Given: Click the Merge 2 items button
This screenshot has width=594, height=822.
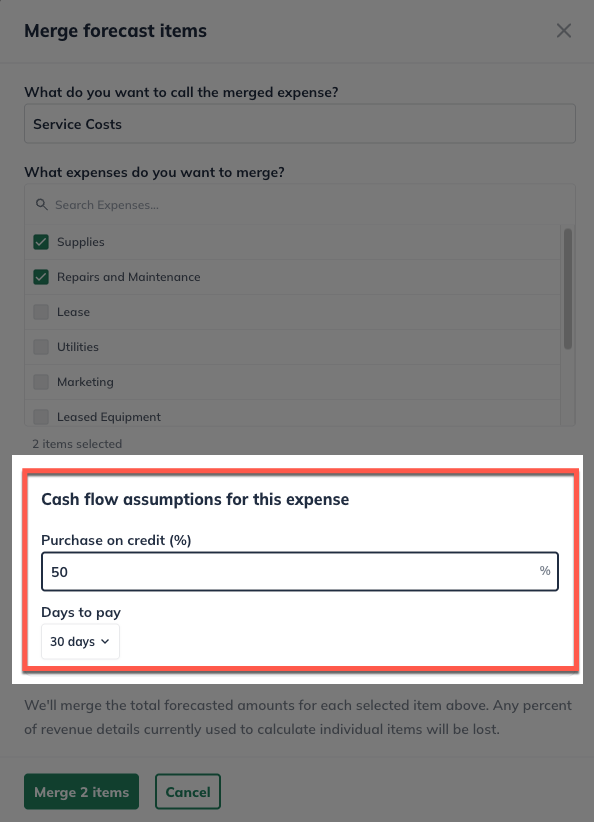Looking at the screenshot, I should tap(81, 791).
